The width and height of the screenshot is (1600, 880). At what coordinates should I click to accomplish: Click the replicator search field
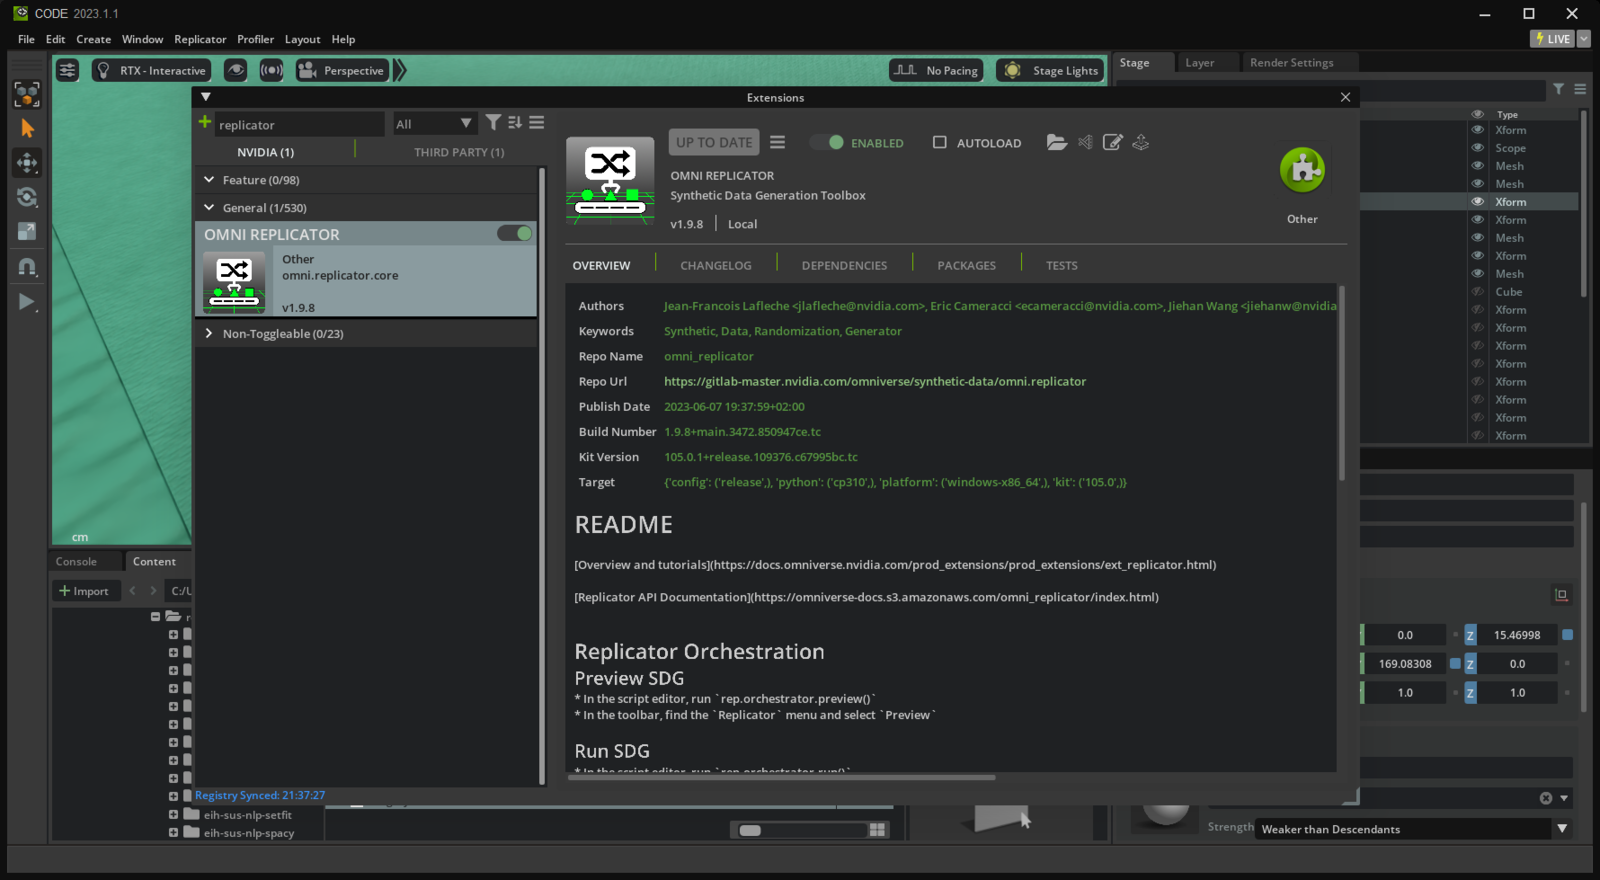click(299, 124)
